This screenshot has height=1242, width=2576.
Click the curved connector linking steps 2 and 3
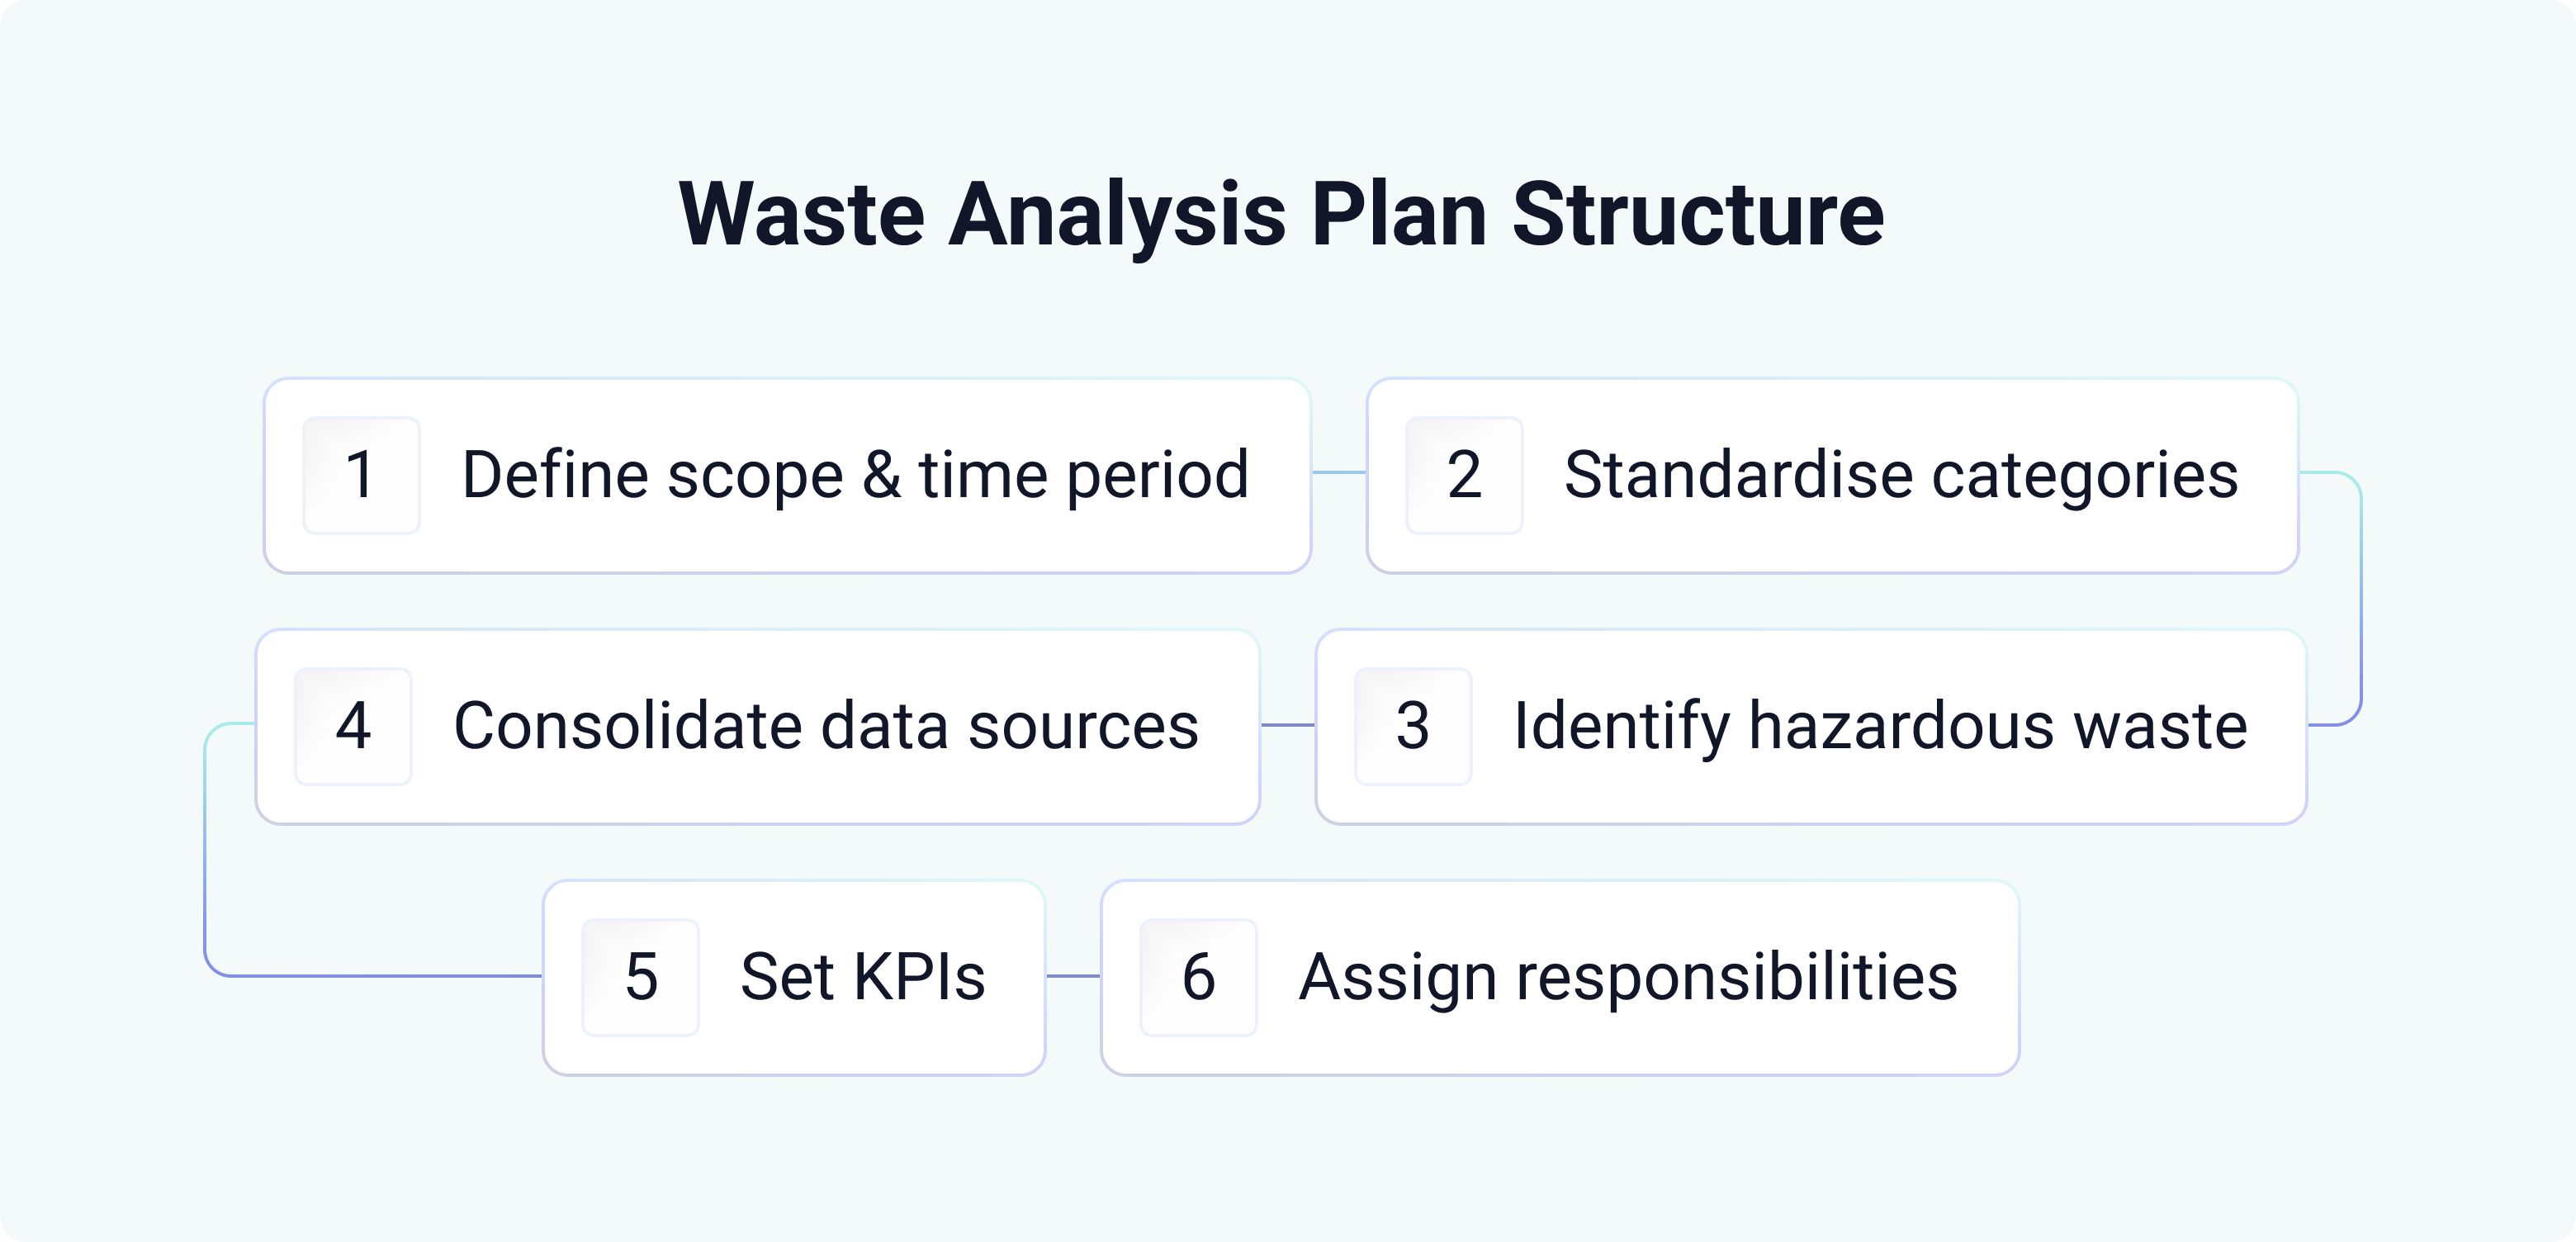click(x=2360, y=600)
